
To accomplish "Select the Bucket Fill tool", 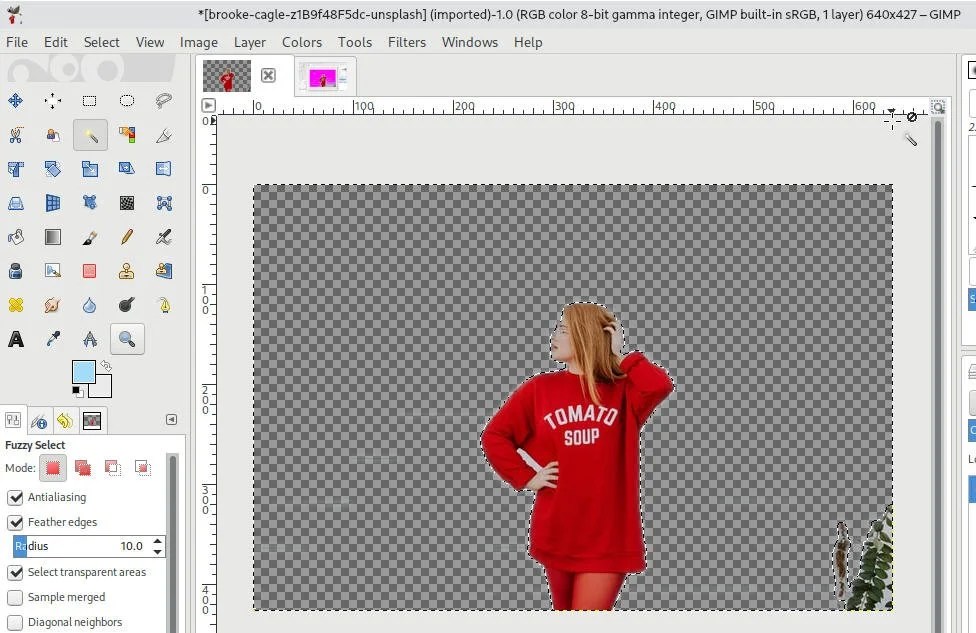I will tap(16, 237).
